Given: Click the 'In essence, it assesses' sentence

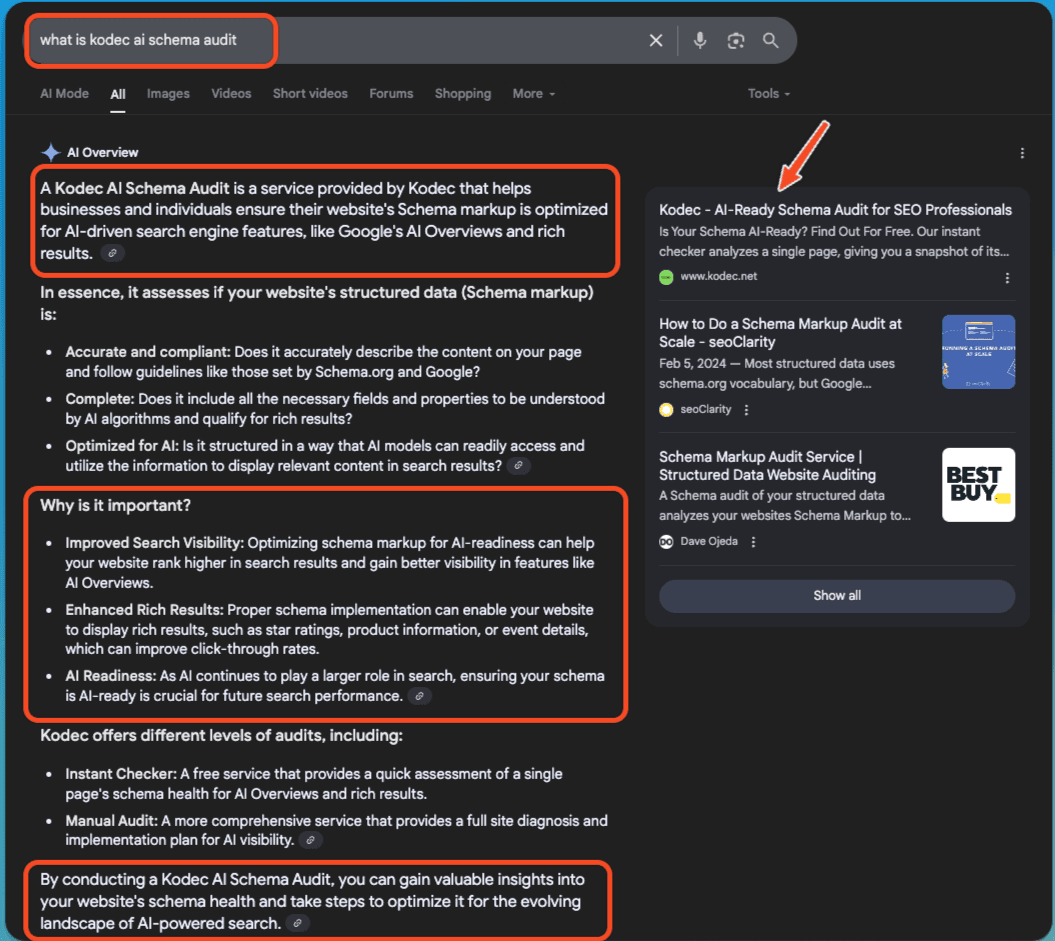Looking at the screenshot, I should [317, 303].
